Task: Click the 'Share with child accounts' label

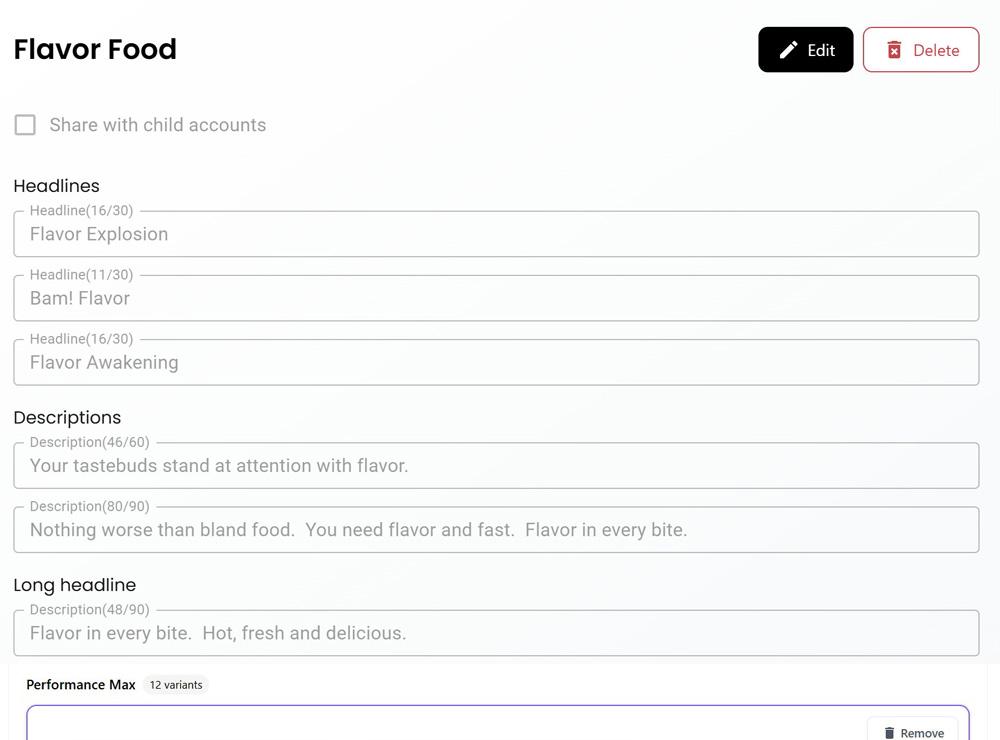Action: point(157,125)
